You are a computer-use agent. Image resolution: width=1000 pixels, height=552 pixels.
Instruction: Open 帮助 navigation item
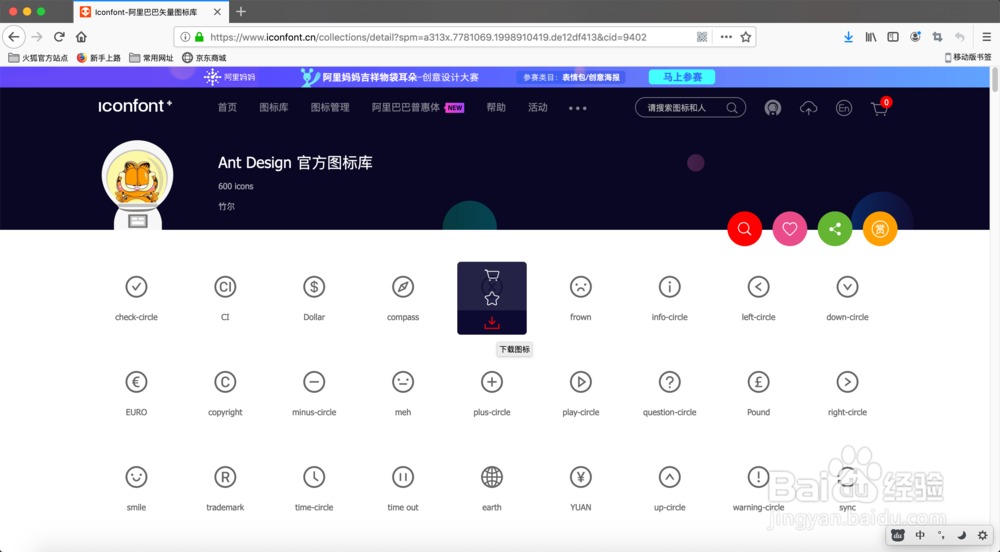coord(496,107)
